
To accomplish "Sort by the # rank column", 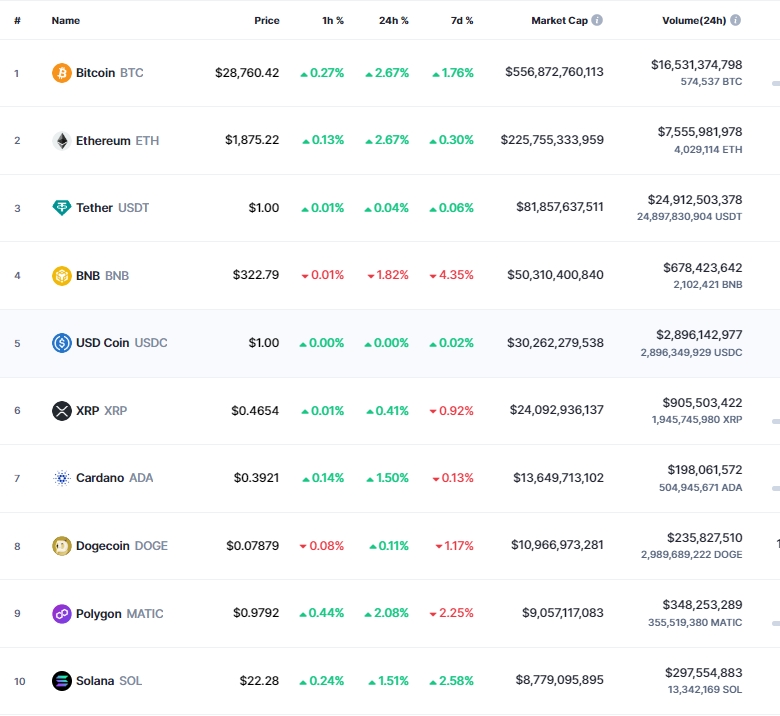I will tap(17, 20).
